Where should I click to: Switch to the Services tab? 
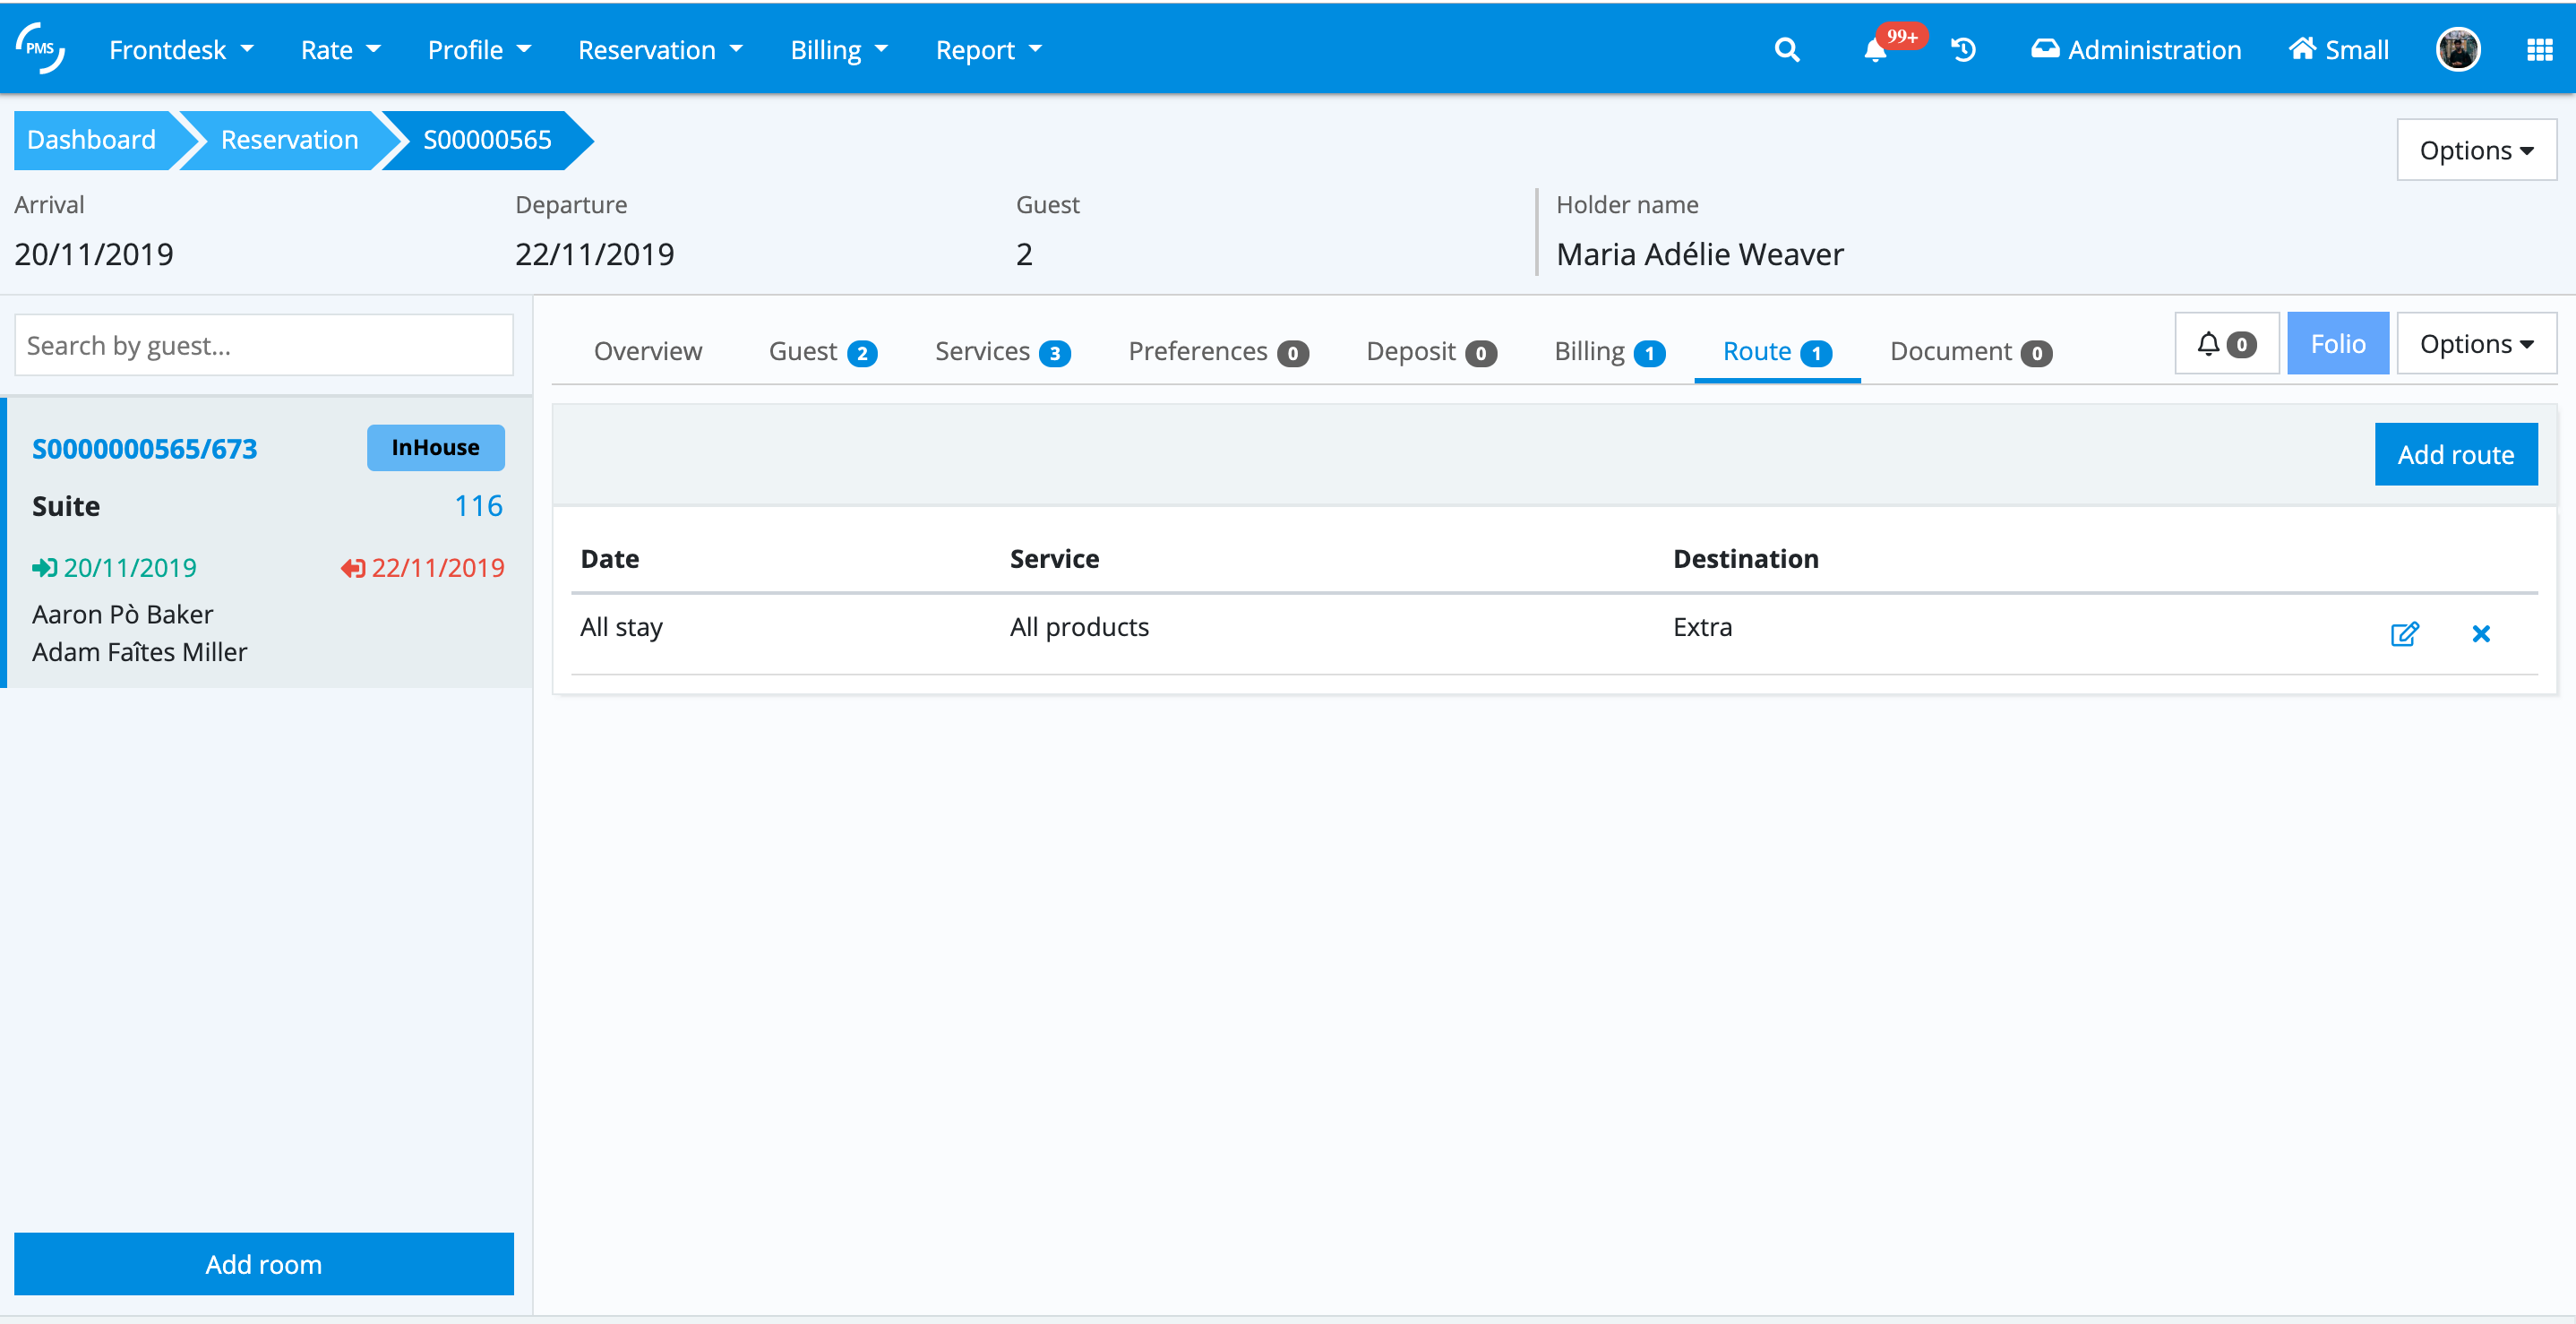(1002, 351)
